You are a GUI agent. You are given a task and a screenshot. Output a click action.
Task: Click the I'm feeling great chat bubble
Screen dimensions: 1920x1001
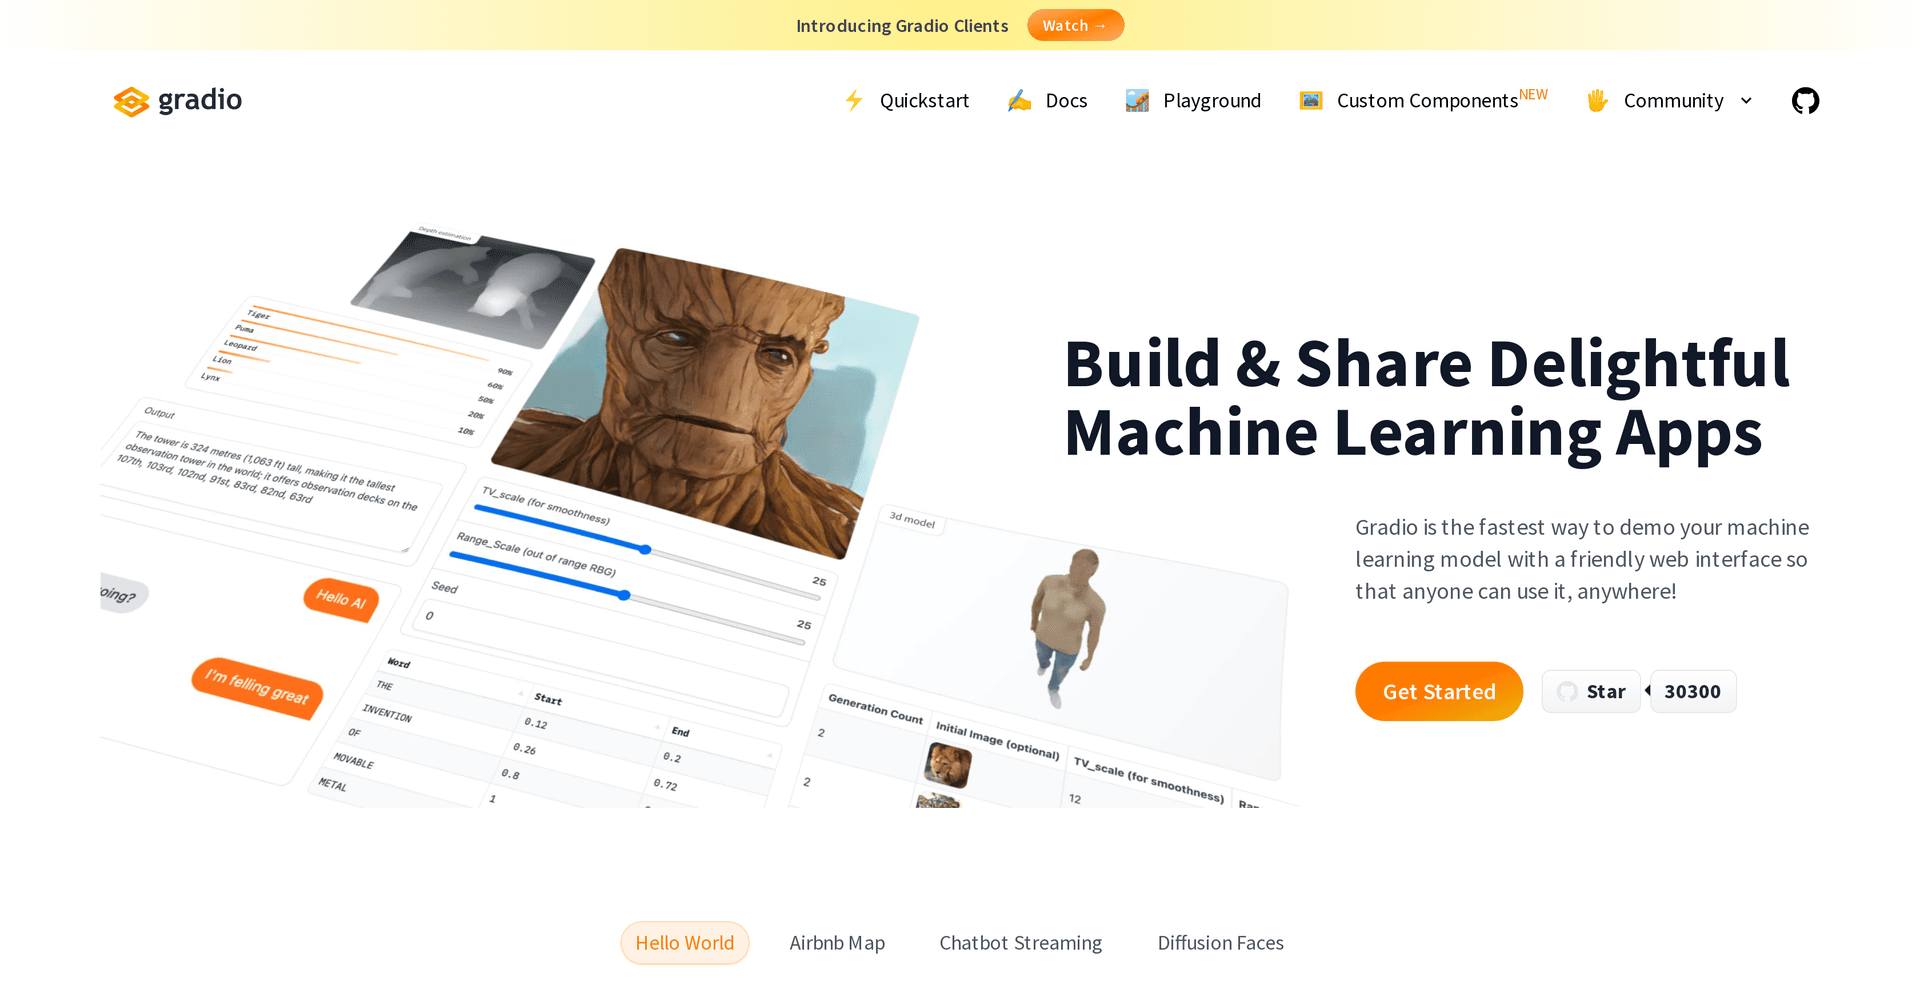click(257, 688)
